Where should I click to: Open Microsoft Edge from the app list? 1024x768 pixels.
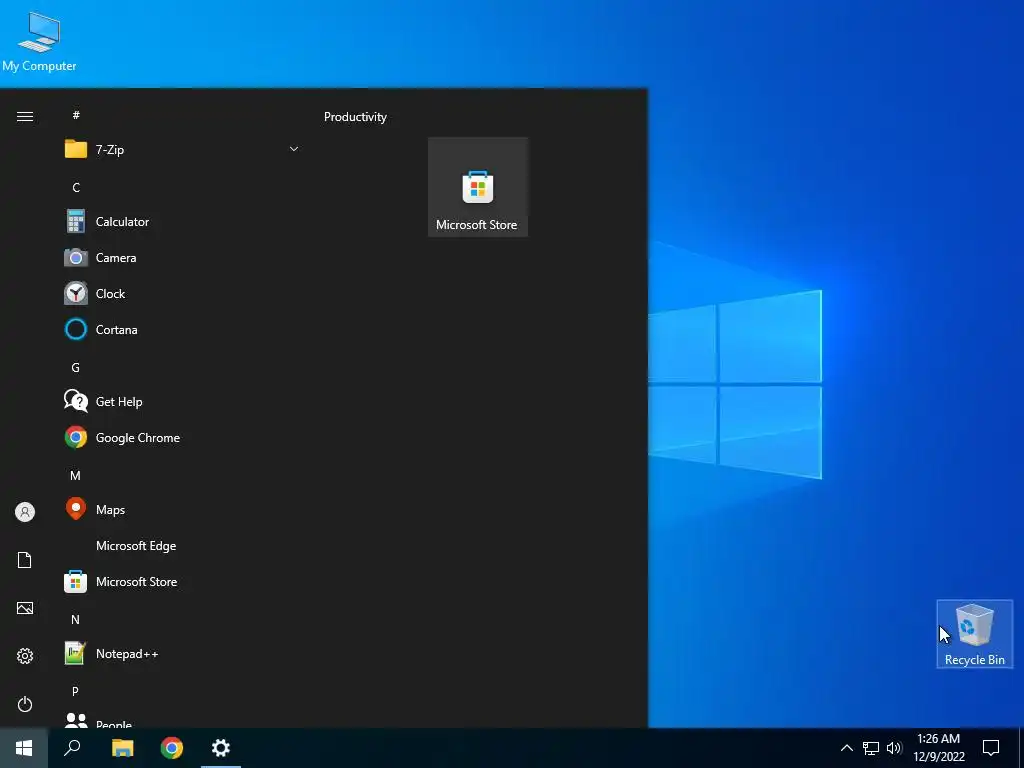coord(183,546)
